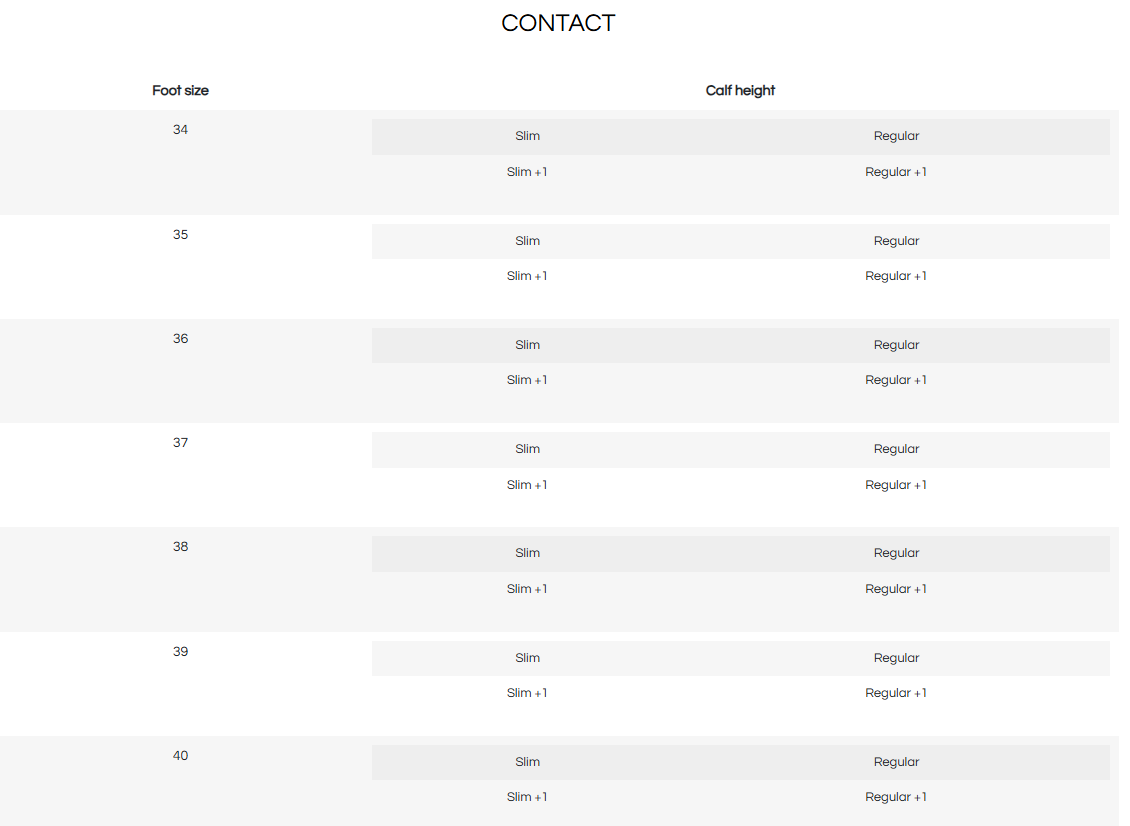Choose Regular +1 for foot size 40

point(896,797)
